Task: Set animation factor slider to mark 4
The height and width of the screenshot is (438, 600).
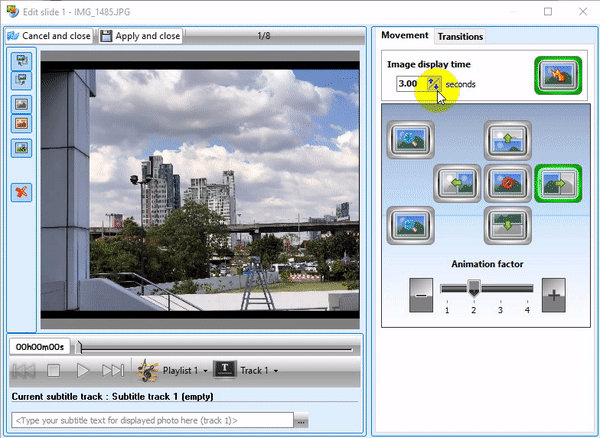Action: coord(527,288)
